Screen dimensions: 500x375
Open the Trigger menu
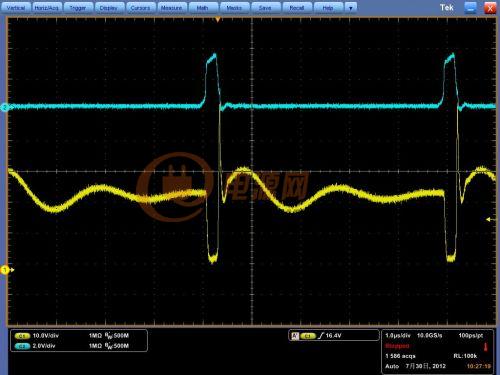coord(78,7)
